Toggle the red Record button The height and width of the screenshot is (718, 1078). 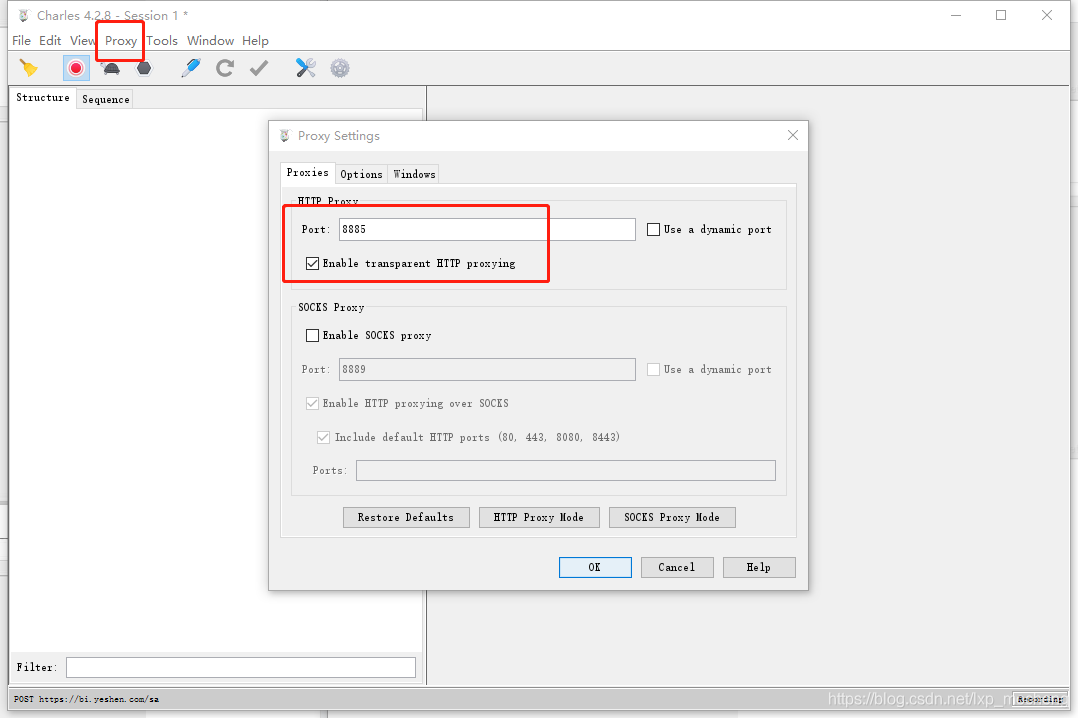76,68
